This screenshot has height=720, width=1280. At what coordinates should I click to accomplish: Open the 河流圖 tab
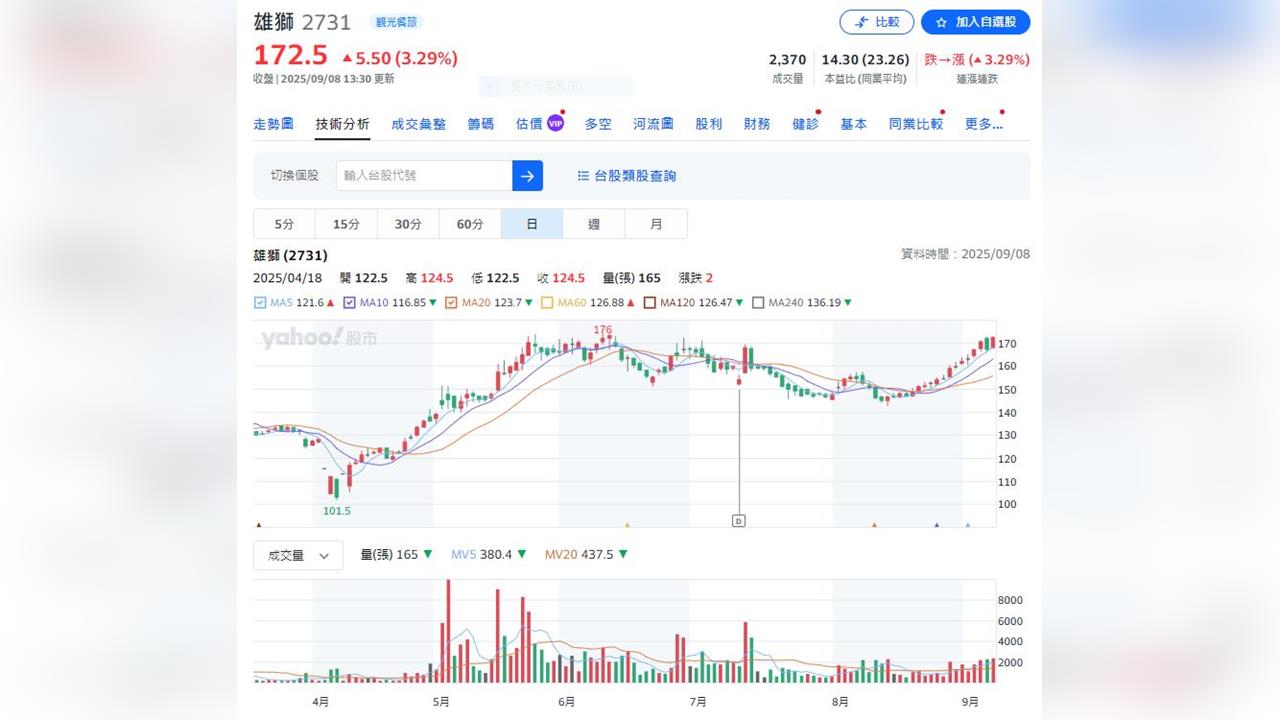(x=653, y=124)
